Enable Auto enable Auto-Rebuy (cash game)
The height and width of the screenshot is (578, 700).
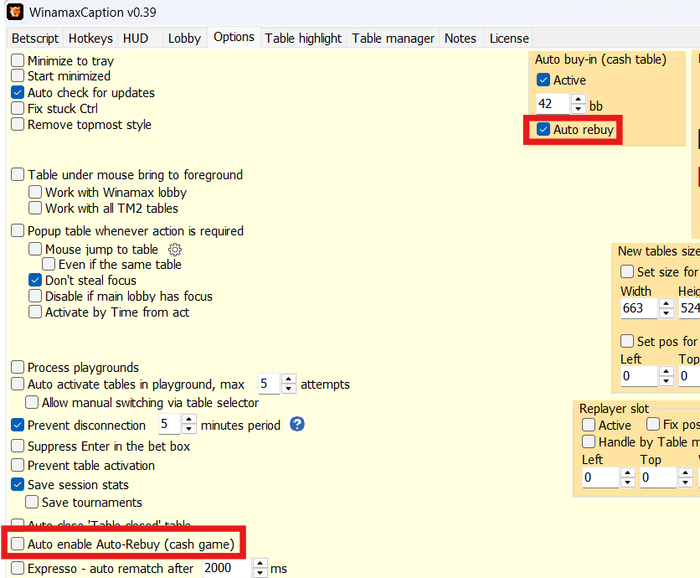pyautogui.click(x=17, y=544)
